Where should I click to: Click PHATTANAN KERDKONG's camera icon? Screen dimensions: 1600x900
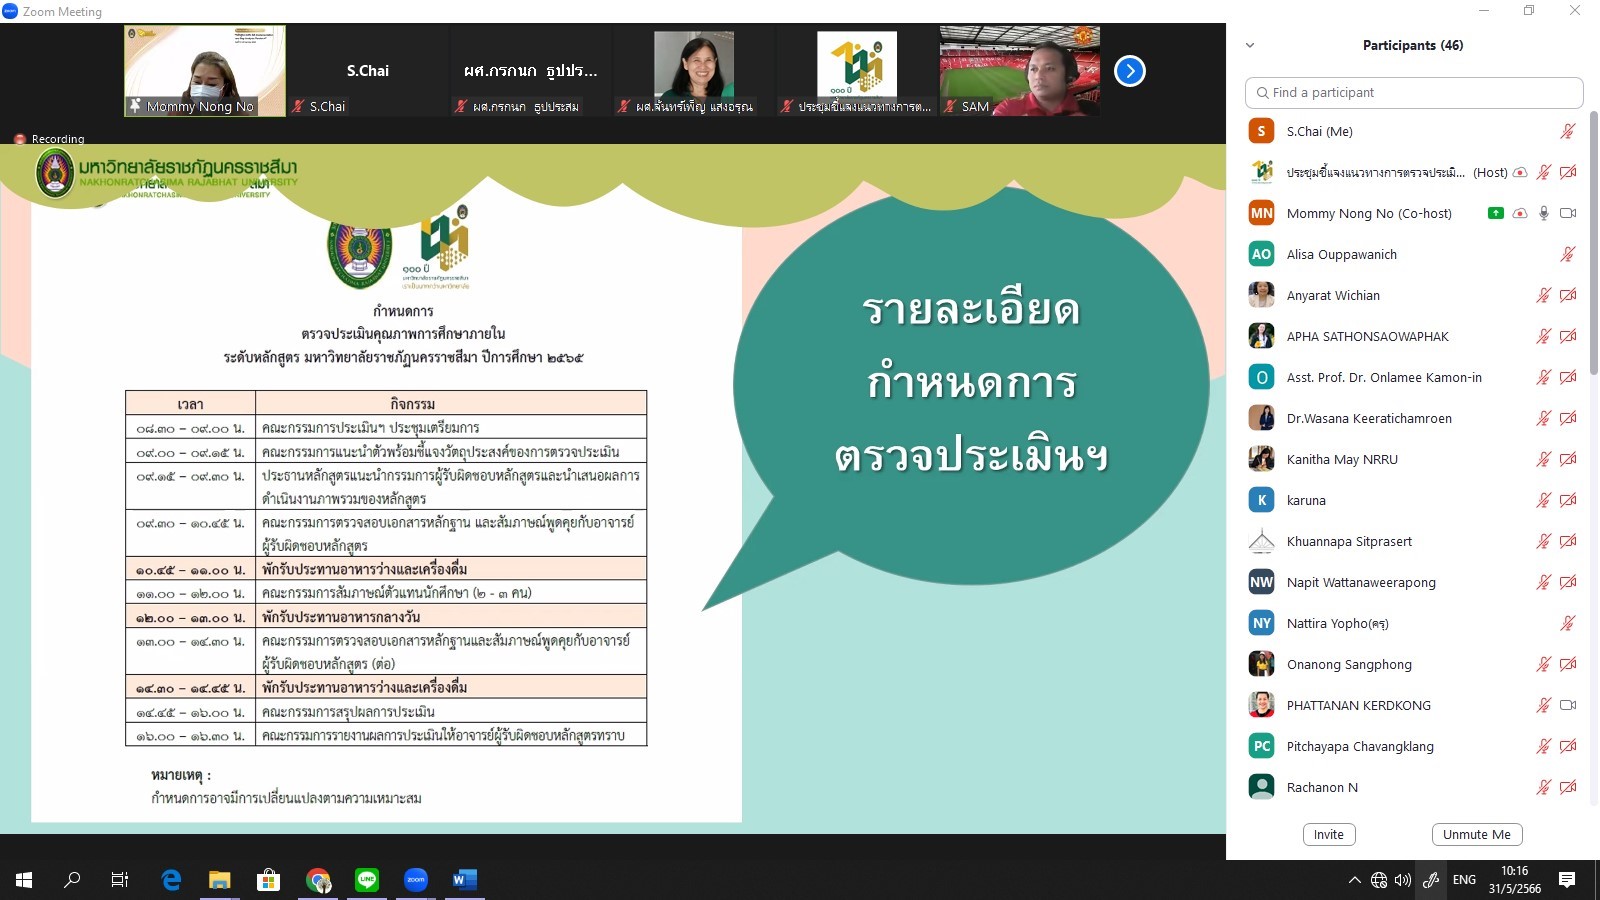pos(1567,705)
